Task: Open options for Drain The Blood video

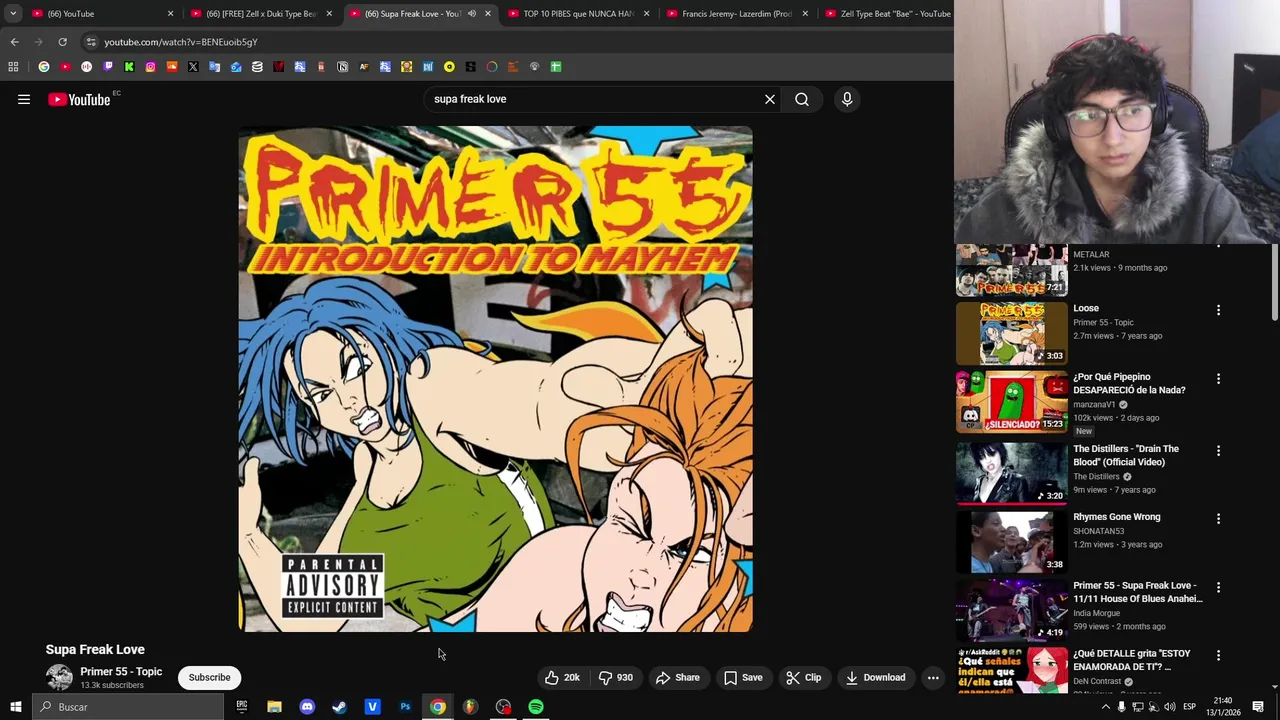Action: coord(1218,451)
